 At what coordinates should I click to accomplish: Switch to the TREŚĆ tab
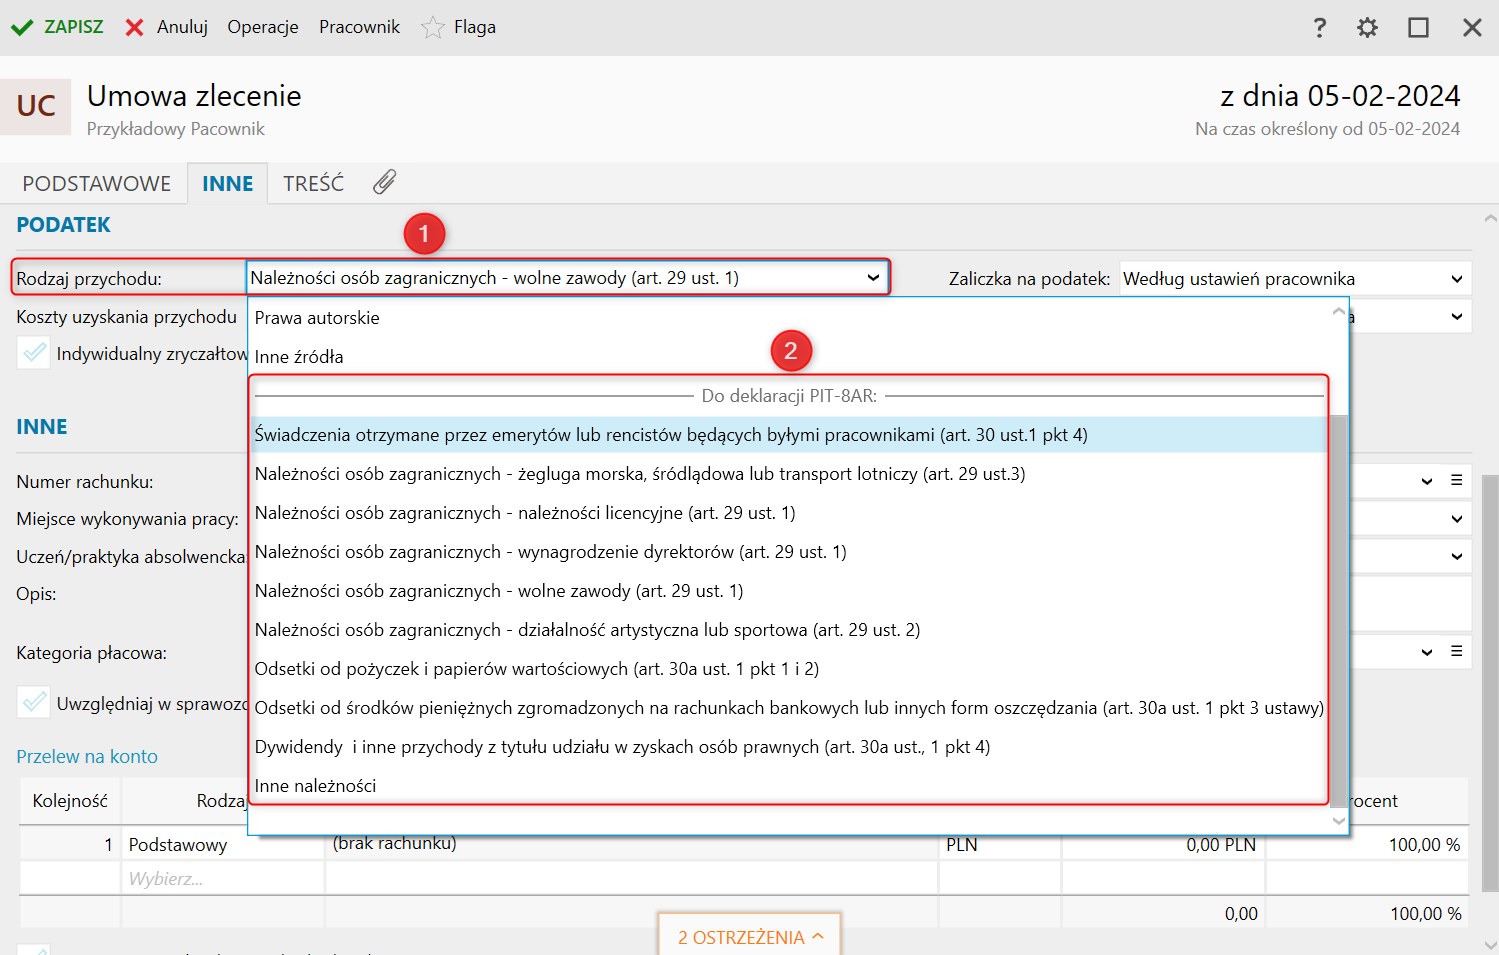(313, 184)
